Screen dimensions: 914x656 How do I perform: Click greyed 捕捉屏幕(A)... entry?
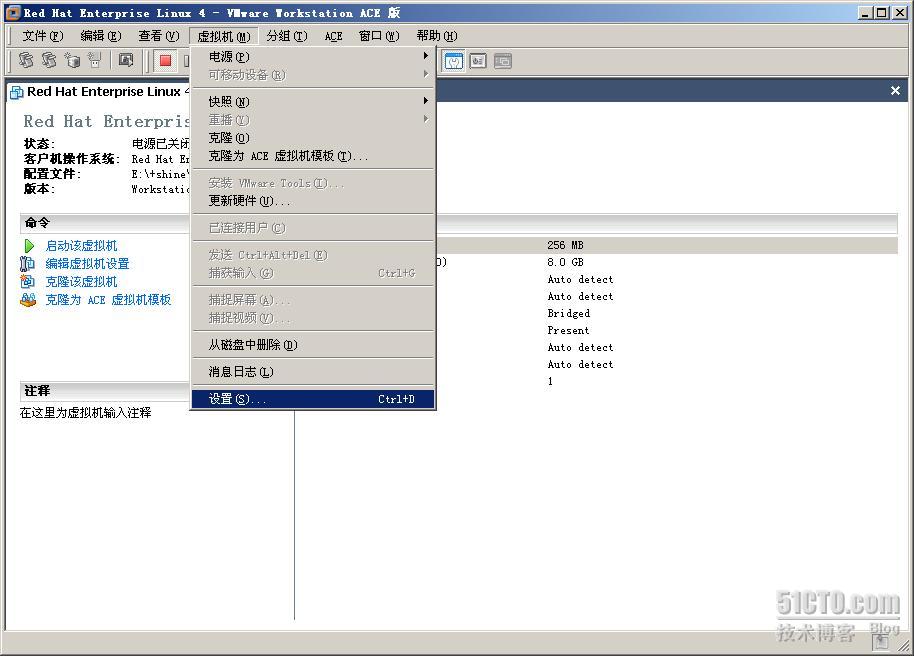pos(313,300)
